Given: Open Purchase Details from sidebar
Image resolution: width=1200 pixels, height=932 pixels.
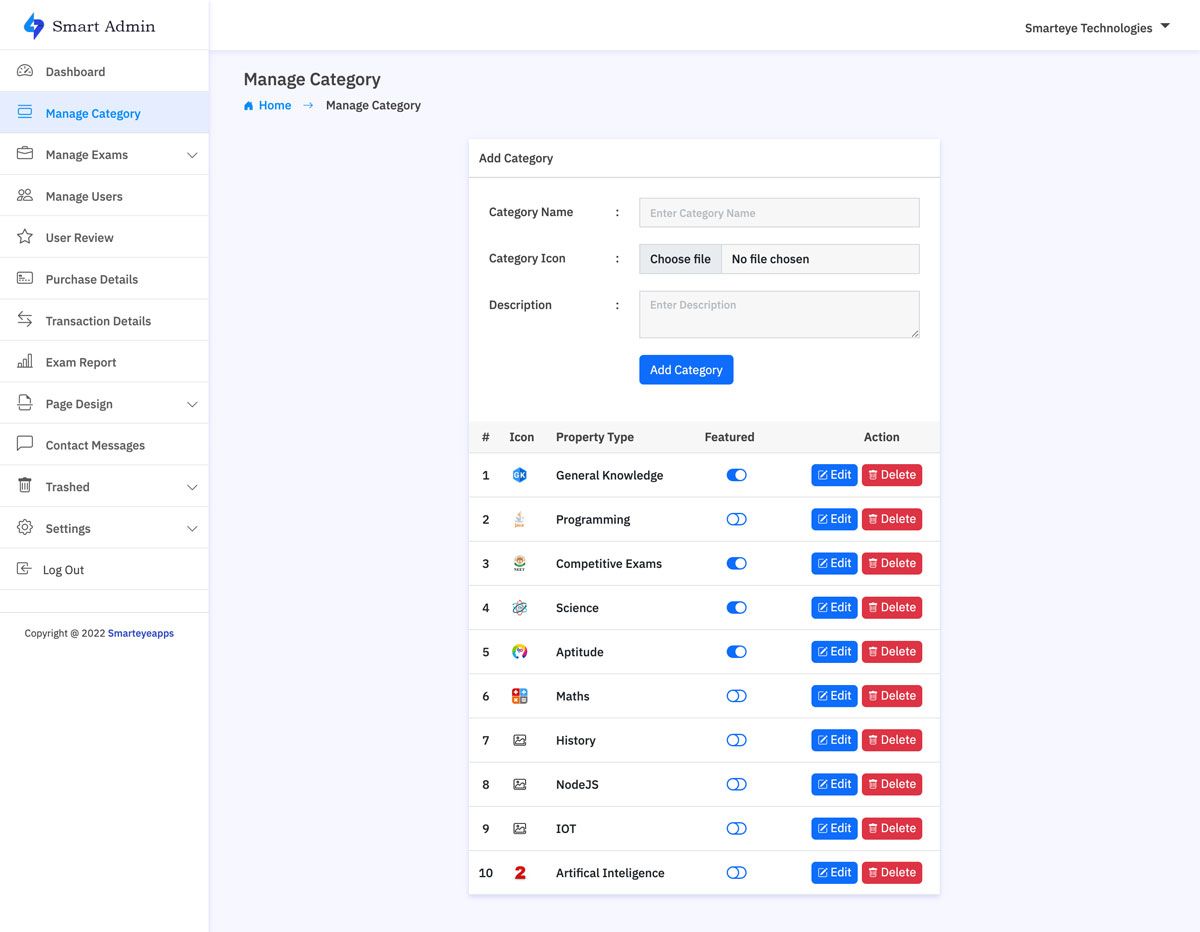Looking at the screenshot, I should pyautogui.click(x=91, y=279).
